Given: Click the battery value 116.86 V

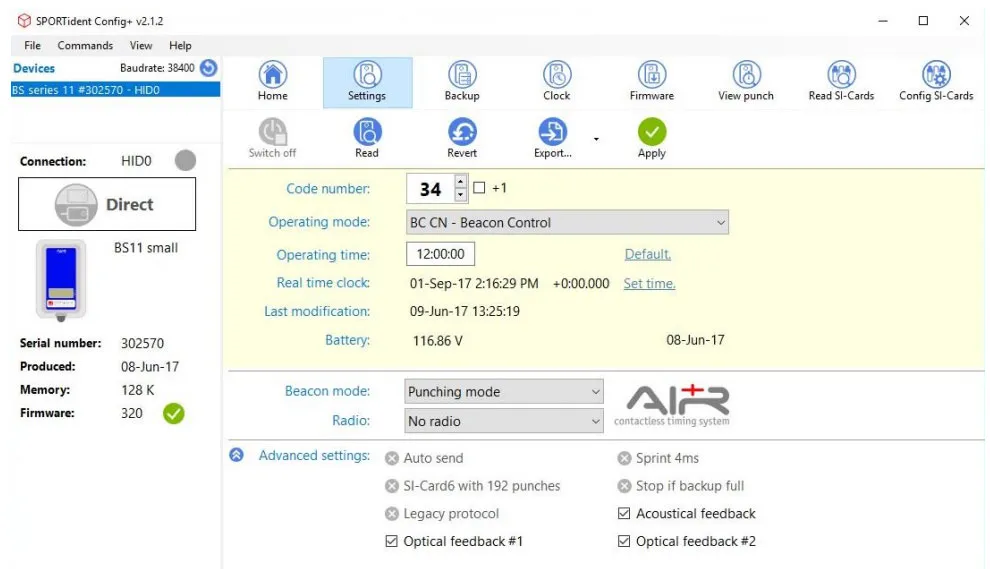Looking at the screenshot, I should tap(438, 341).
